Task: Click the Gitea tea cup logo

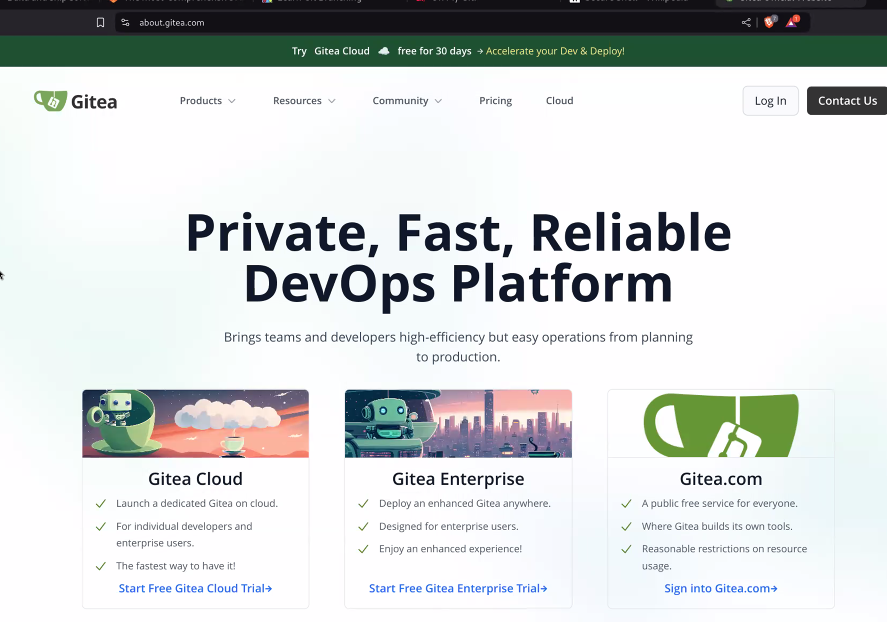Action: tap(50, 101)
